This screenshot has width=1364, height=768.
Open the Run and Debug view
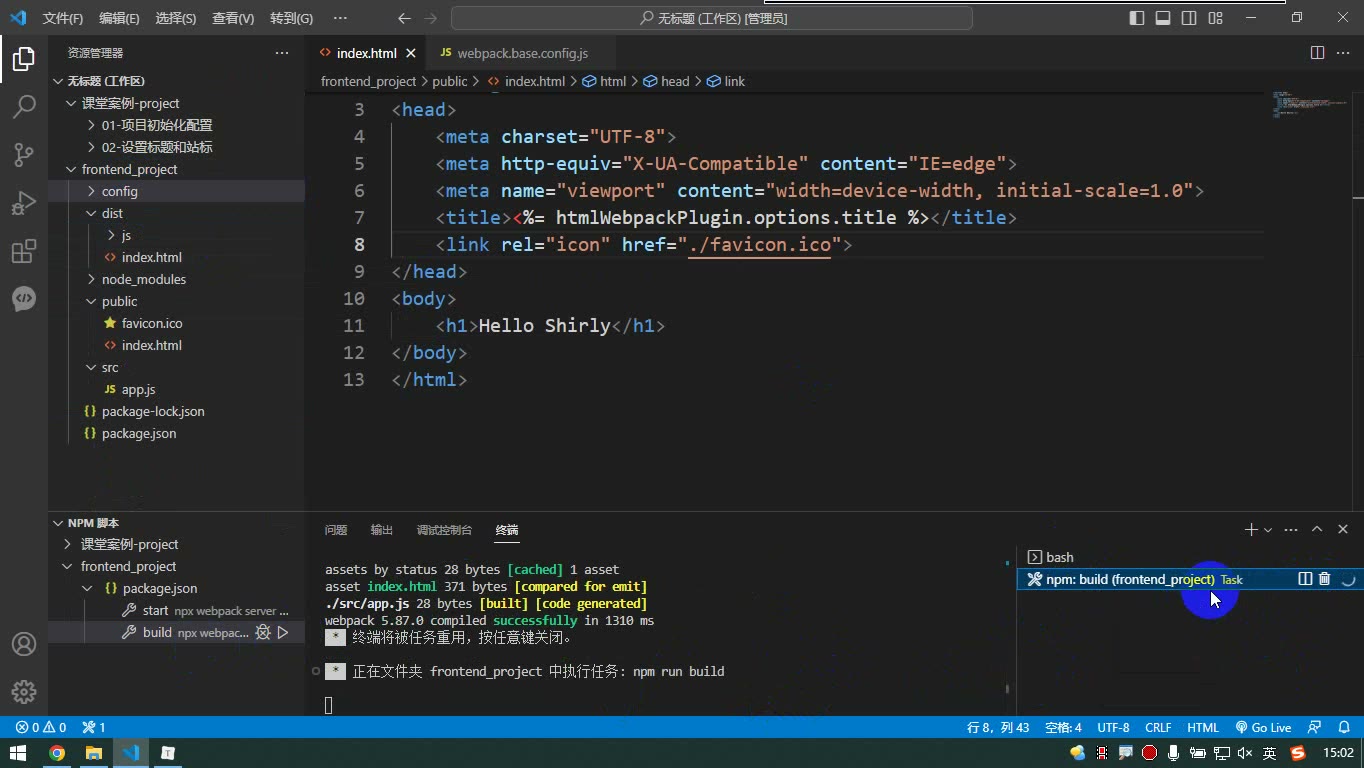pyautogui.click(x=24, y=203)
